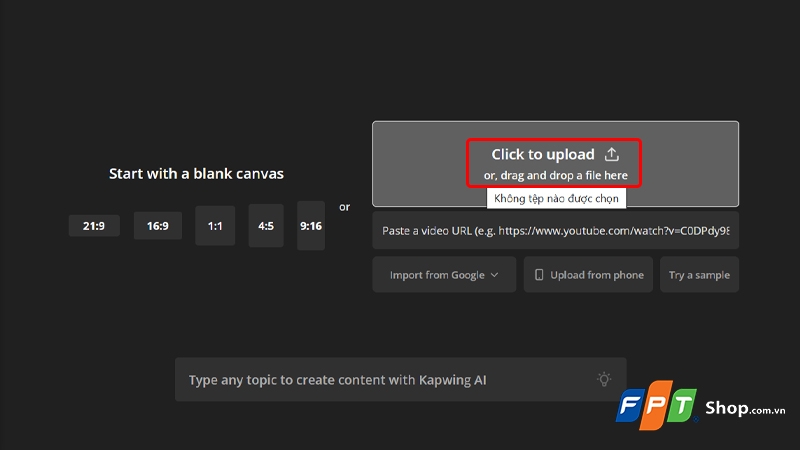
Task: Select the 21:9 blank canvas
Action: pos(94,226)
